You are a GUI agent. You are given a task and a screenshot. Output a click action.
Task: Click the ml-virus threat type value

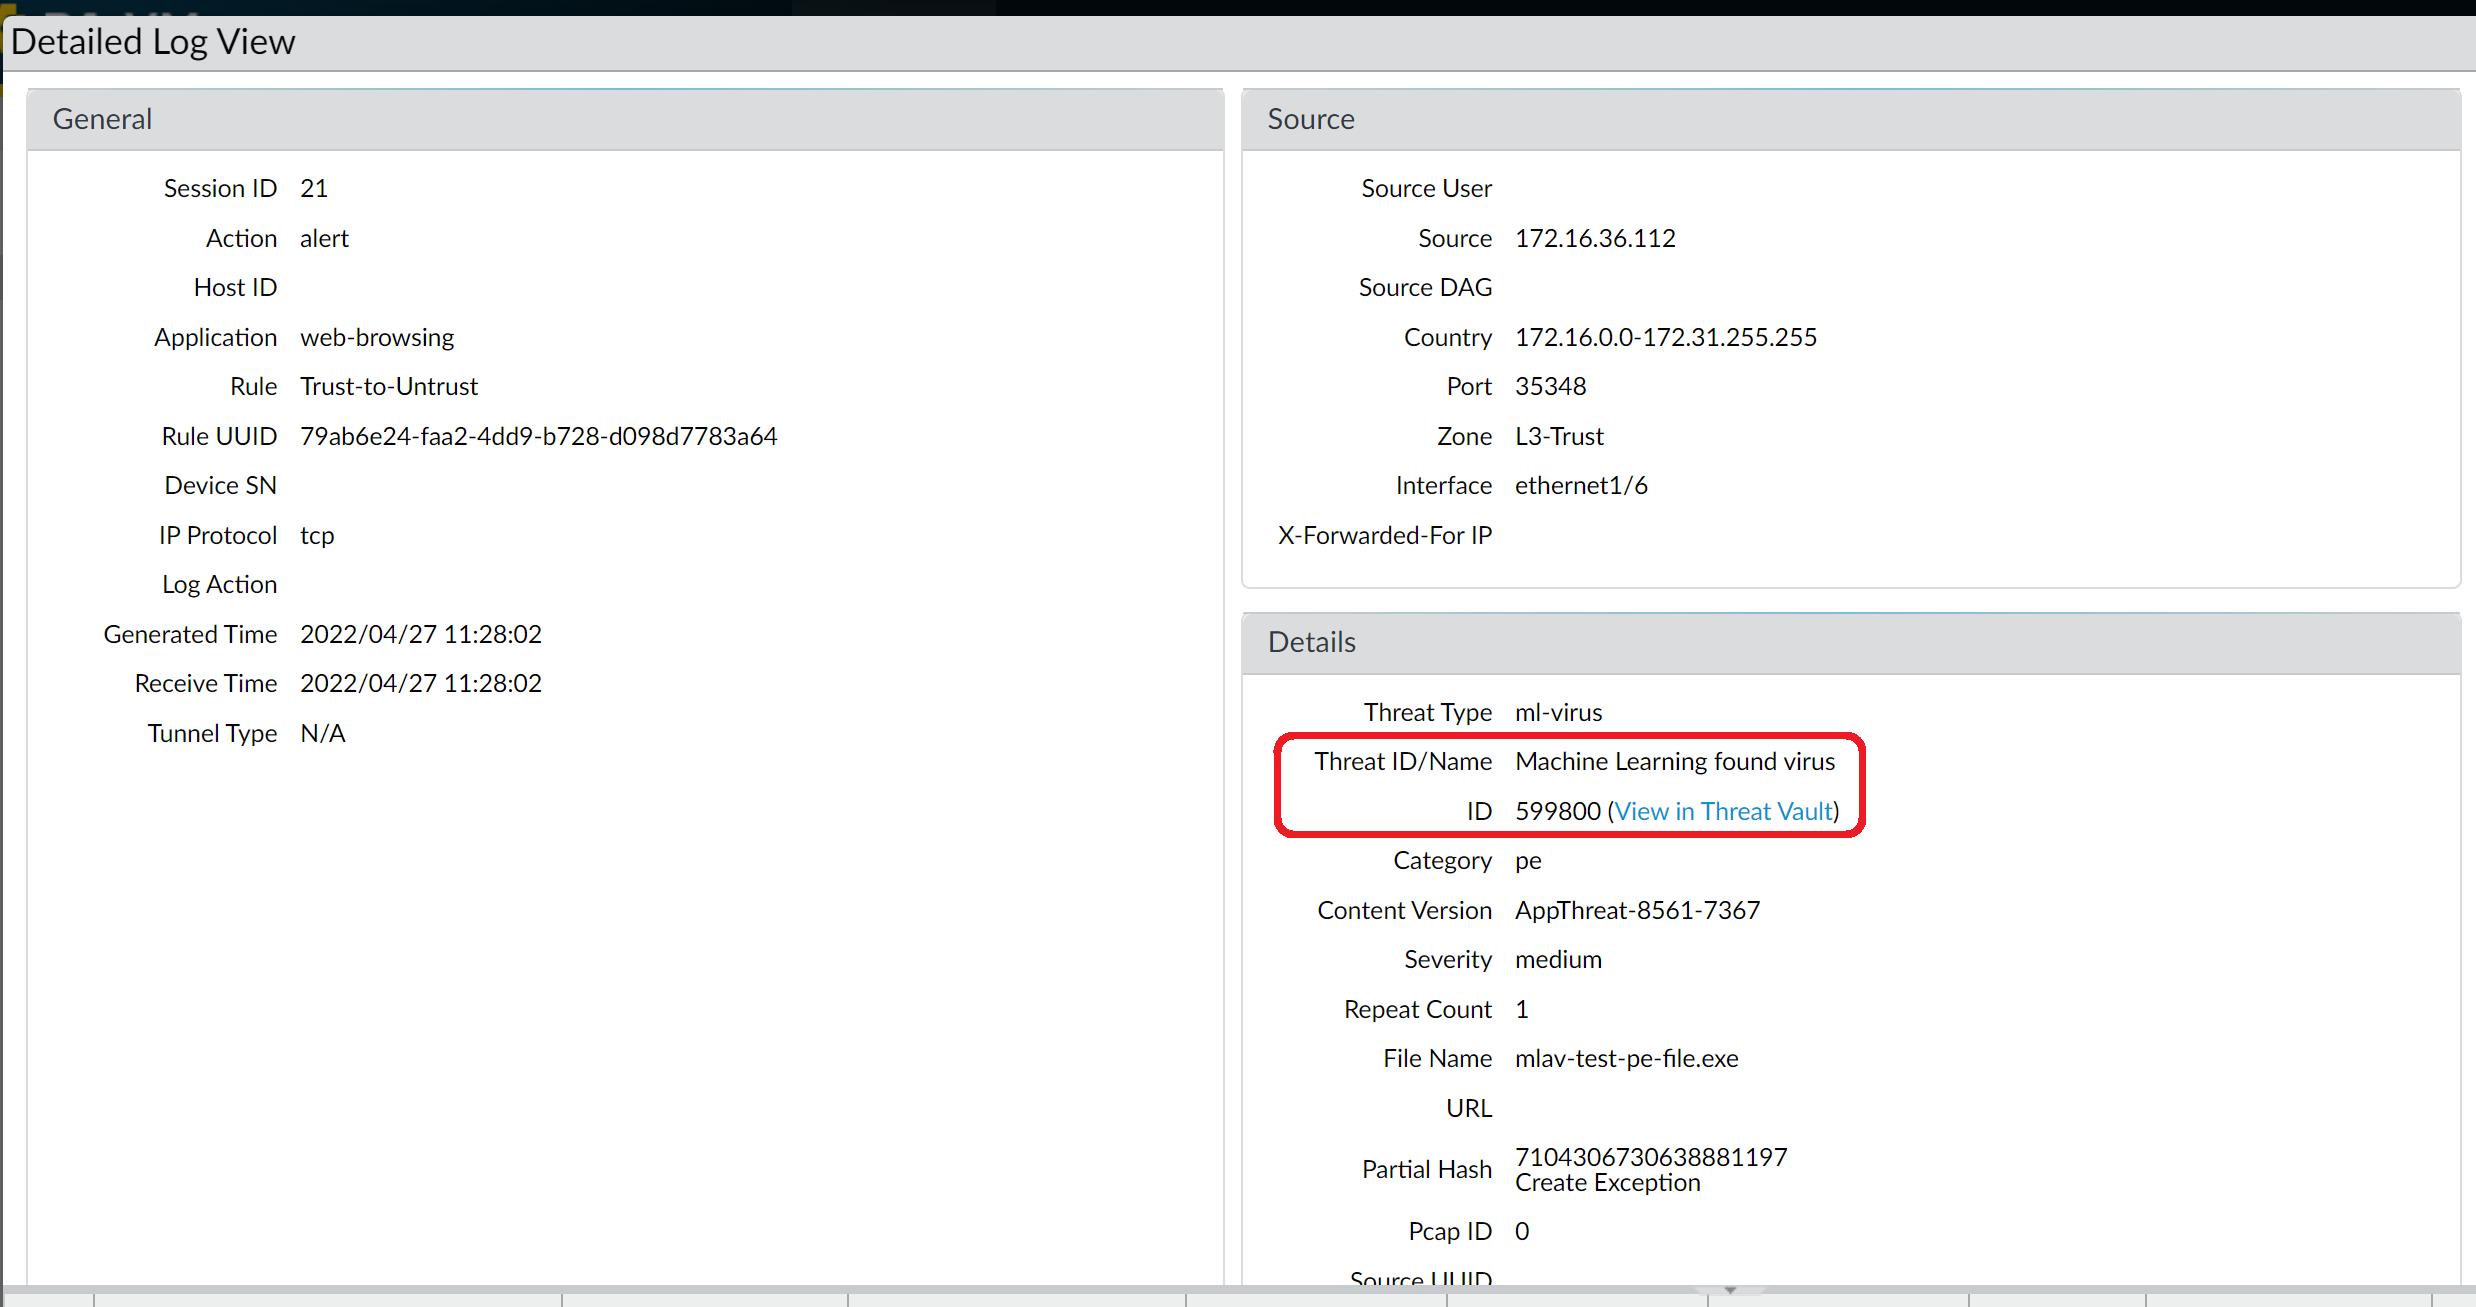click(x=1558, y=712)
